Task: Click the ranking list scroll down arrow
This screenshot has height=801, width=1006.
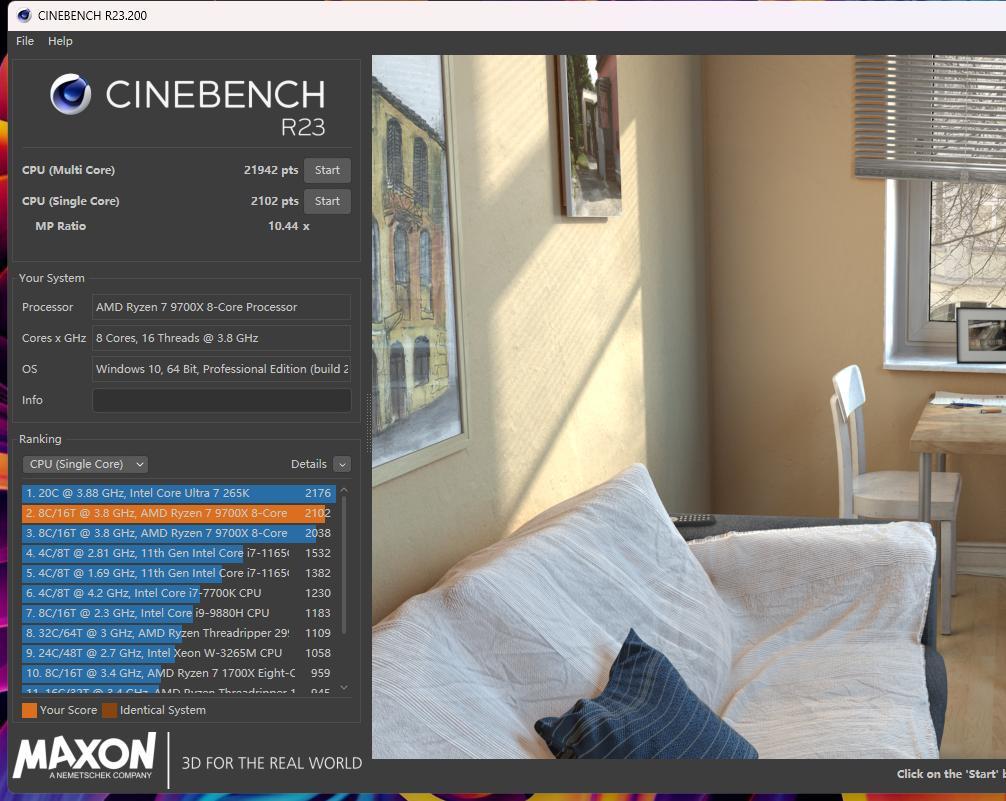Action: (344, 687)
